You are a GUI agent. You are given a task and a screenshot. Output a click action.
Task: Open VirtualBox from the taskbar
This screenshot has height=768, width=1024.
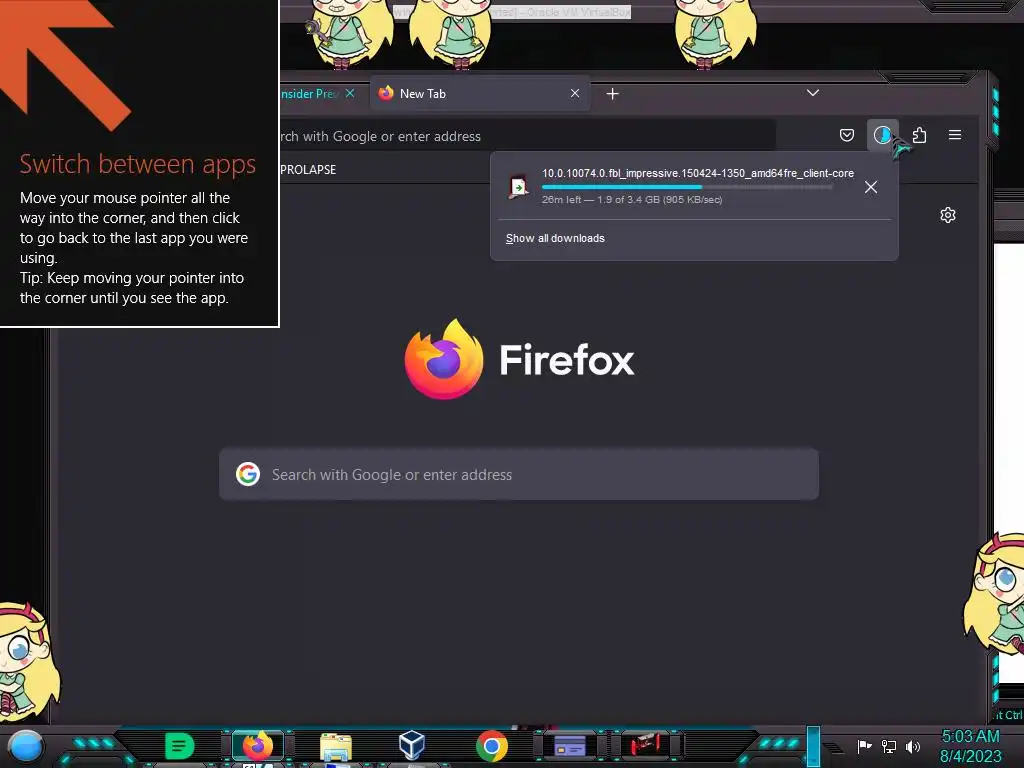click(412, 745)
